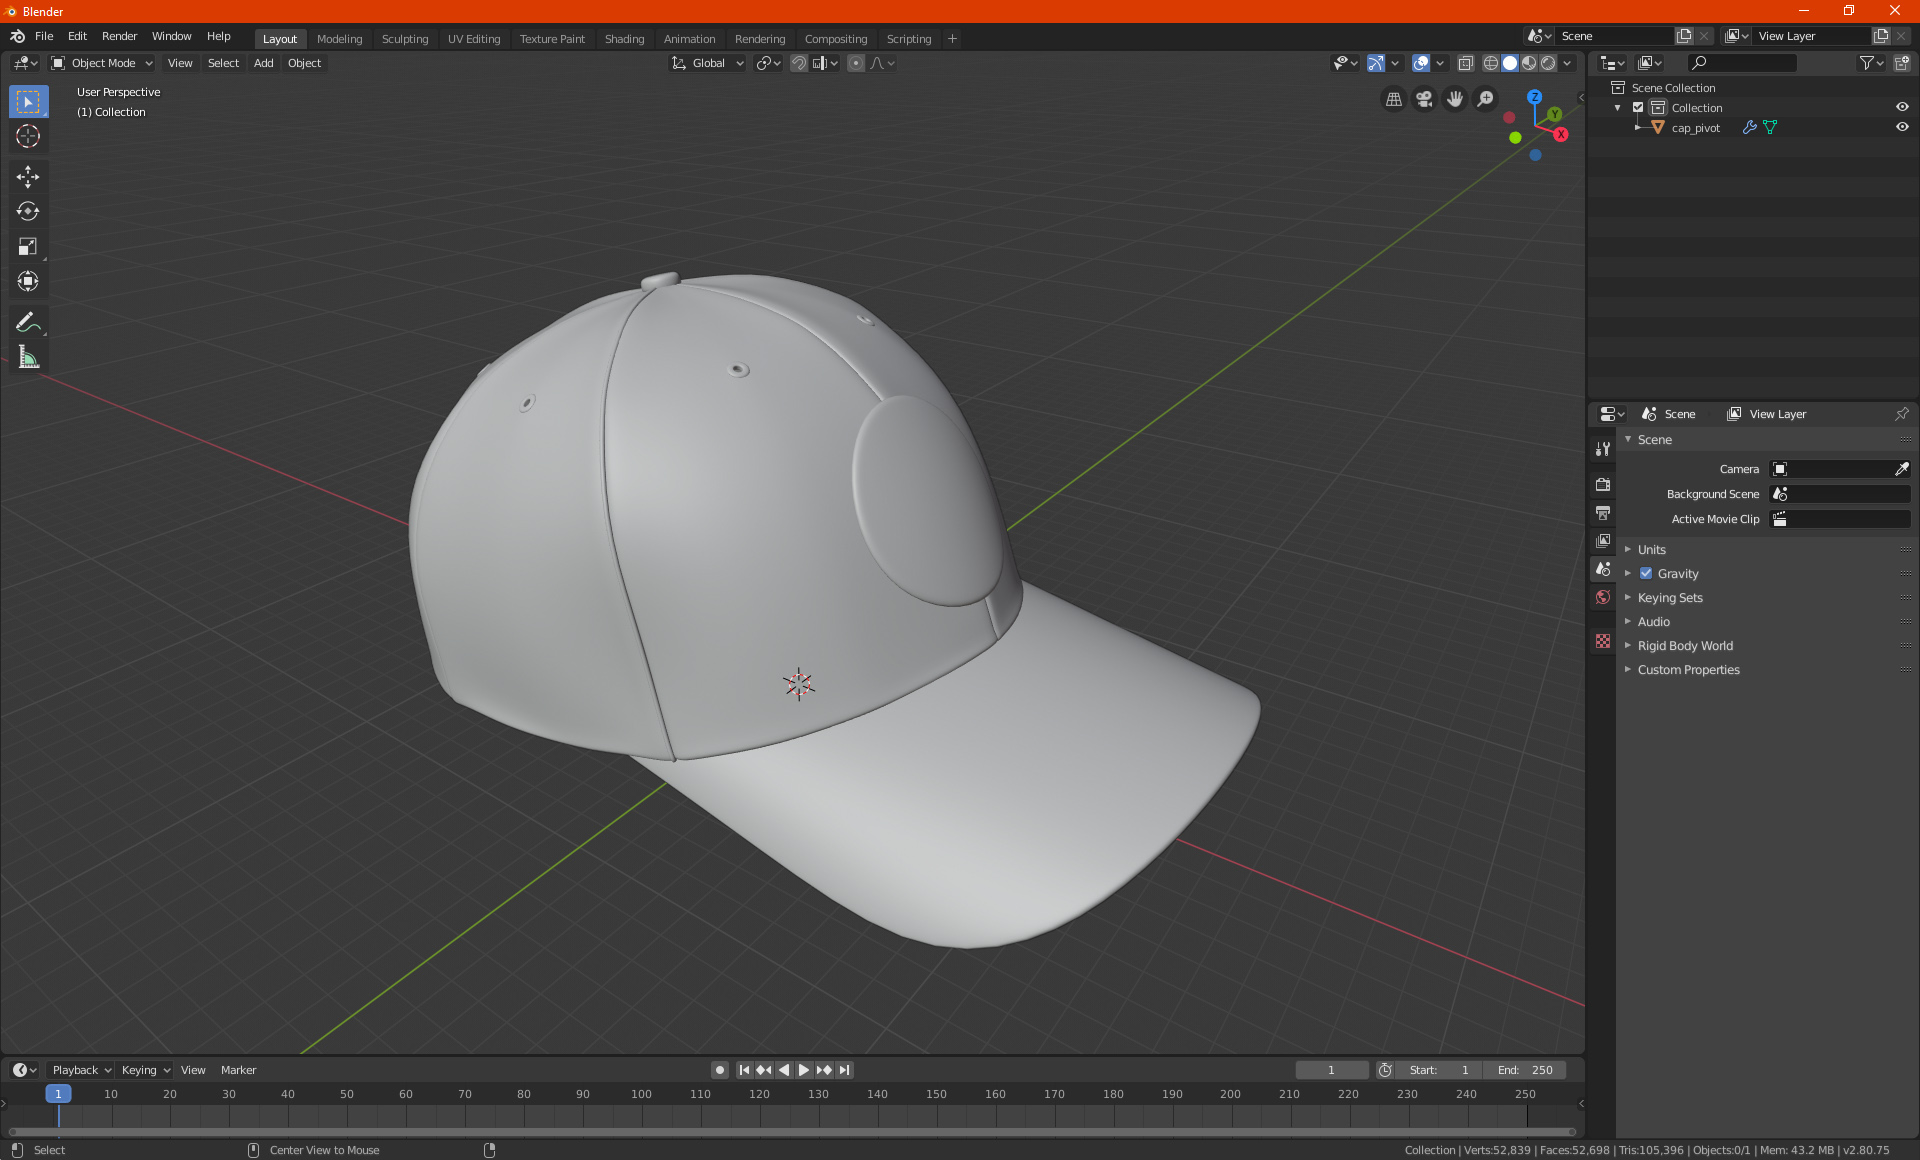The width and height of the screenshot is (1920, 1160).
Task: Select the Rotate tool
Action: 28,211
